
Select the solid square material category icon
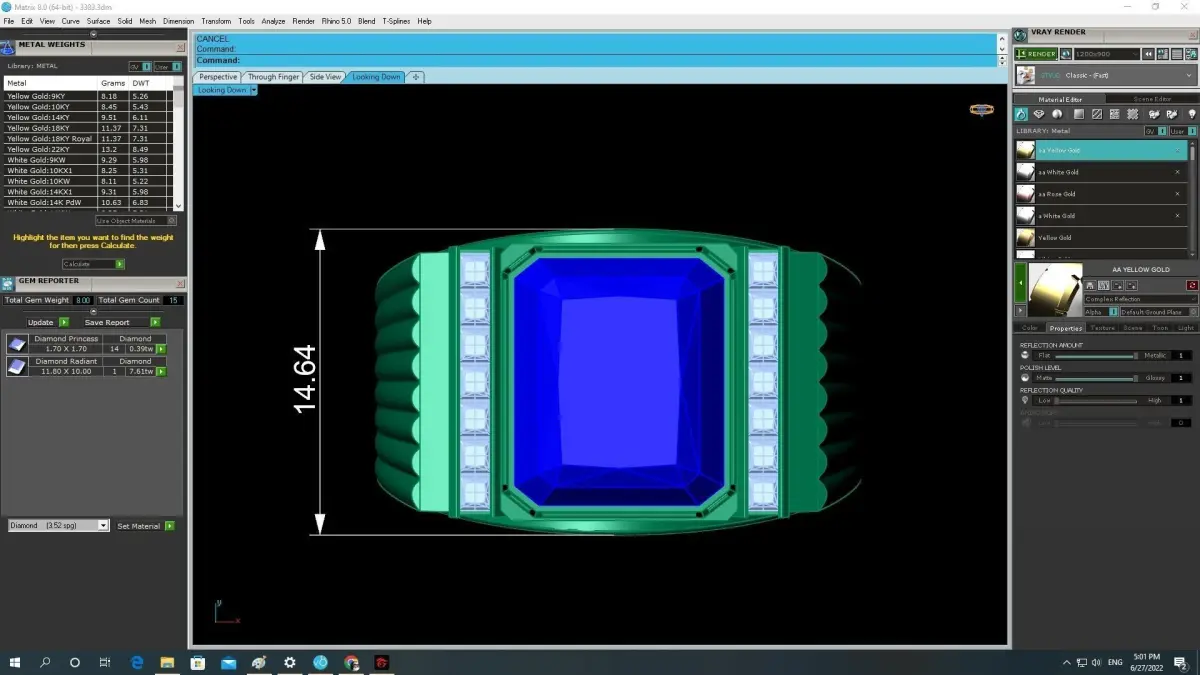tap(1079, 115)
